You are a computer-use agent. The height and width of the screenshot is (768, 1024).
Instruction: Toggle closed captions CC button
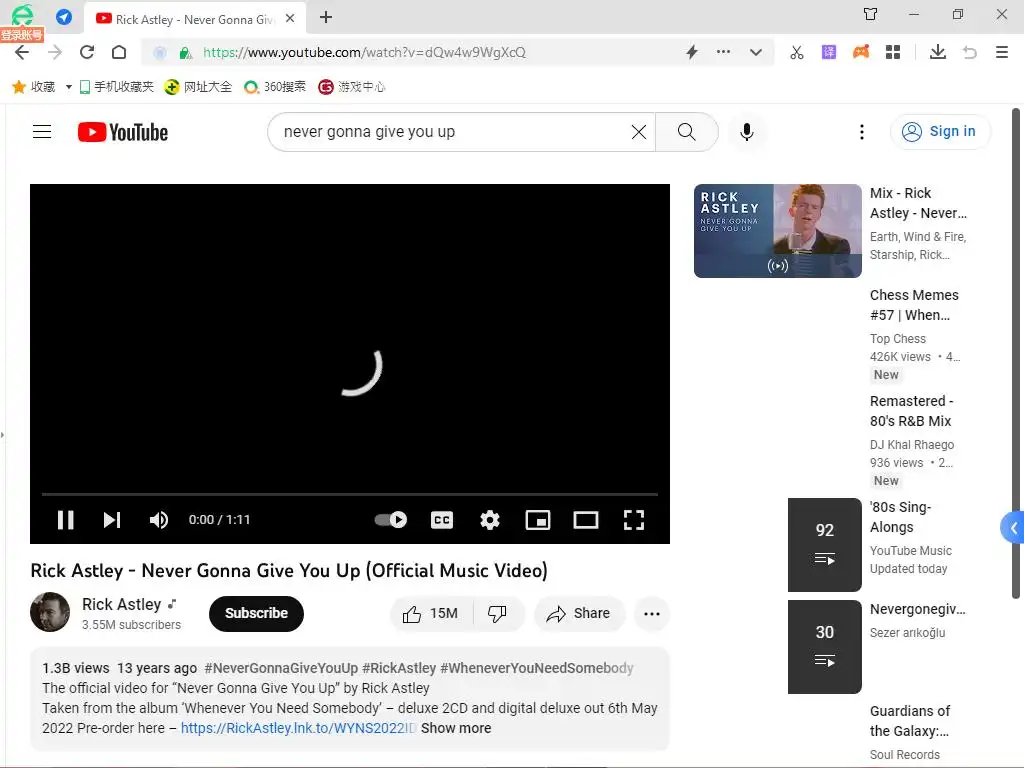(442, 520)
